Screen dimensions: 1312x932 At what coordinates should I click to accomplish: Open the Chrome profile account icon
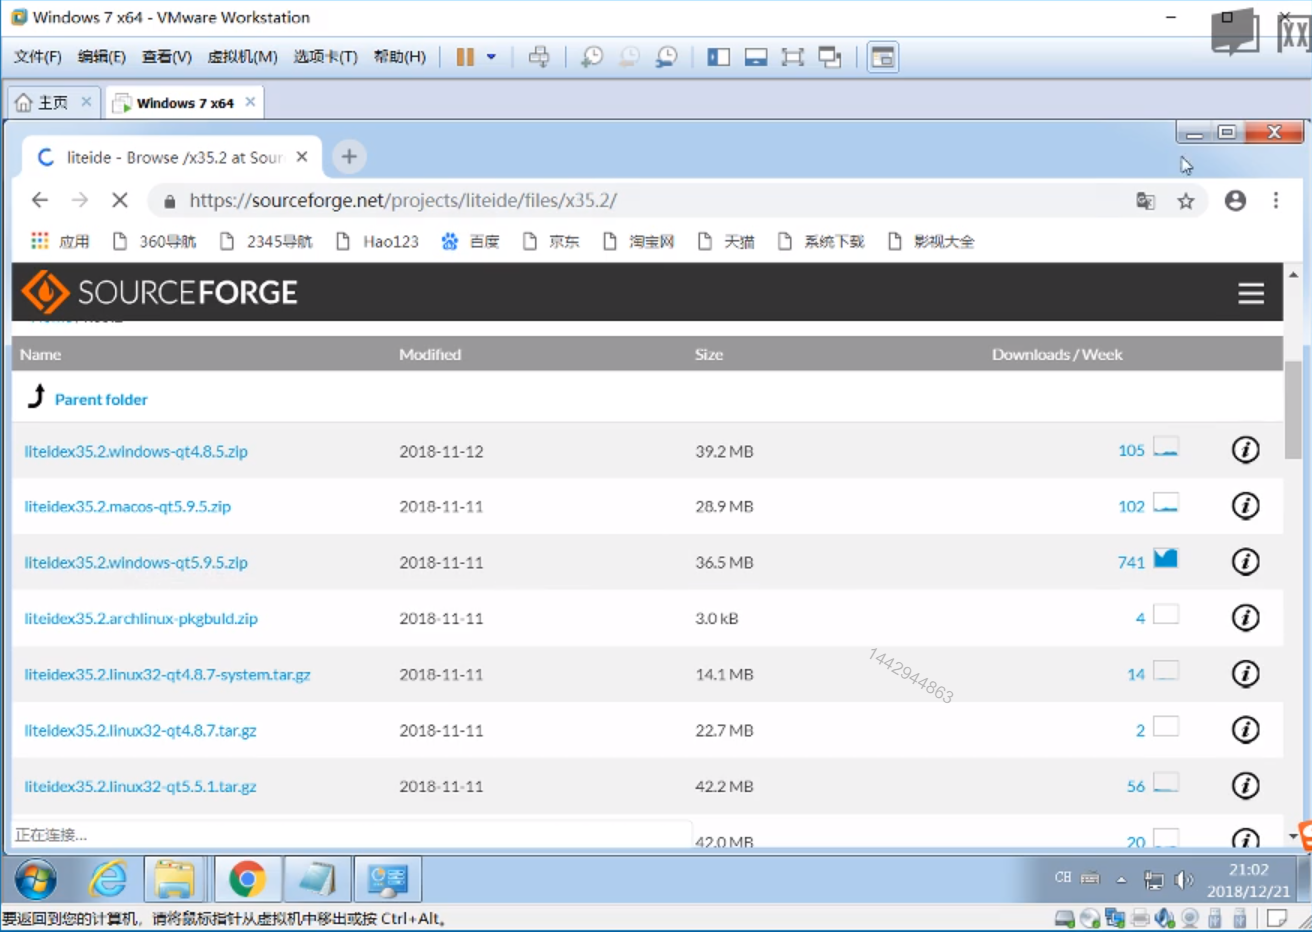1236,201
